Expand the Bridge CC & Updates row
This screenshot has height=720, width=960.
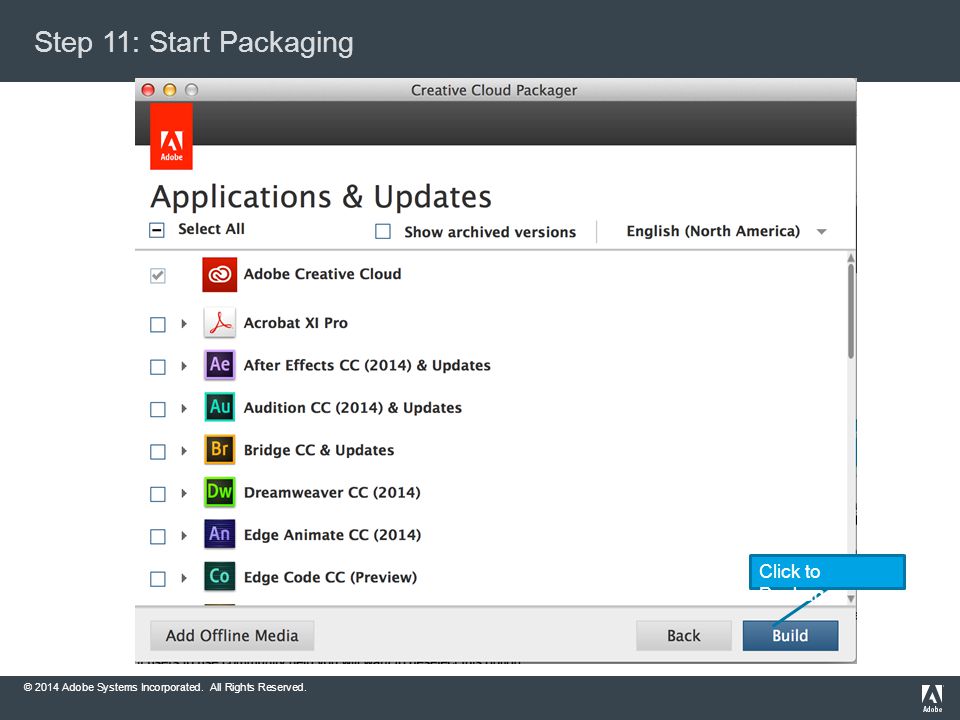coord(184,451)
